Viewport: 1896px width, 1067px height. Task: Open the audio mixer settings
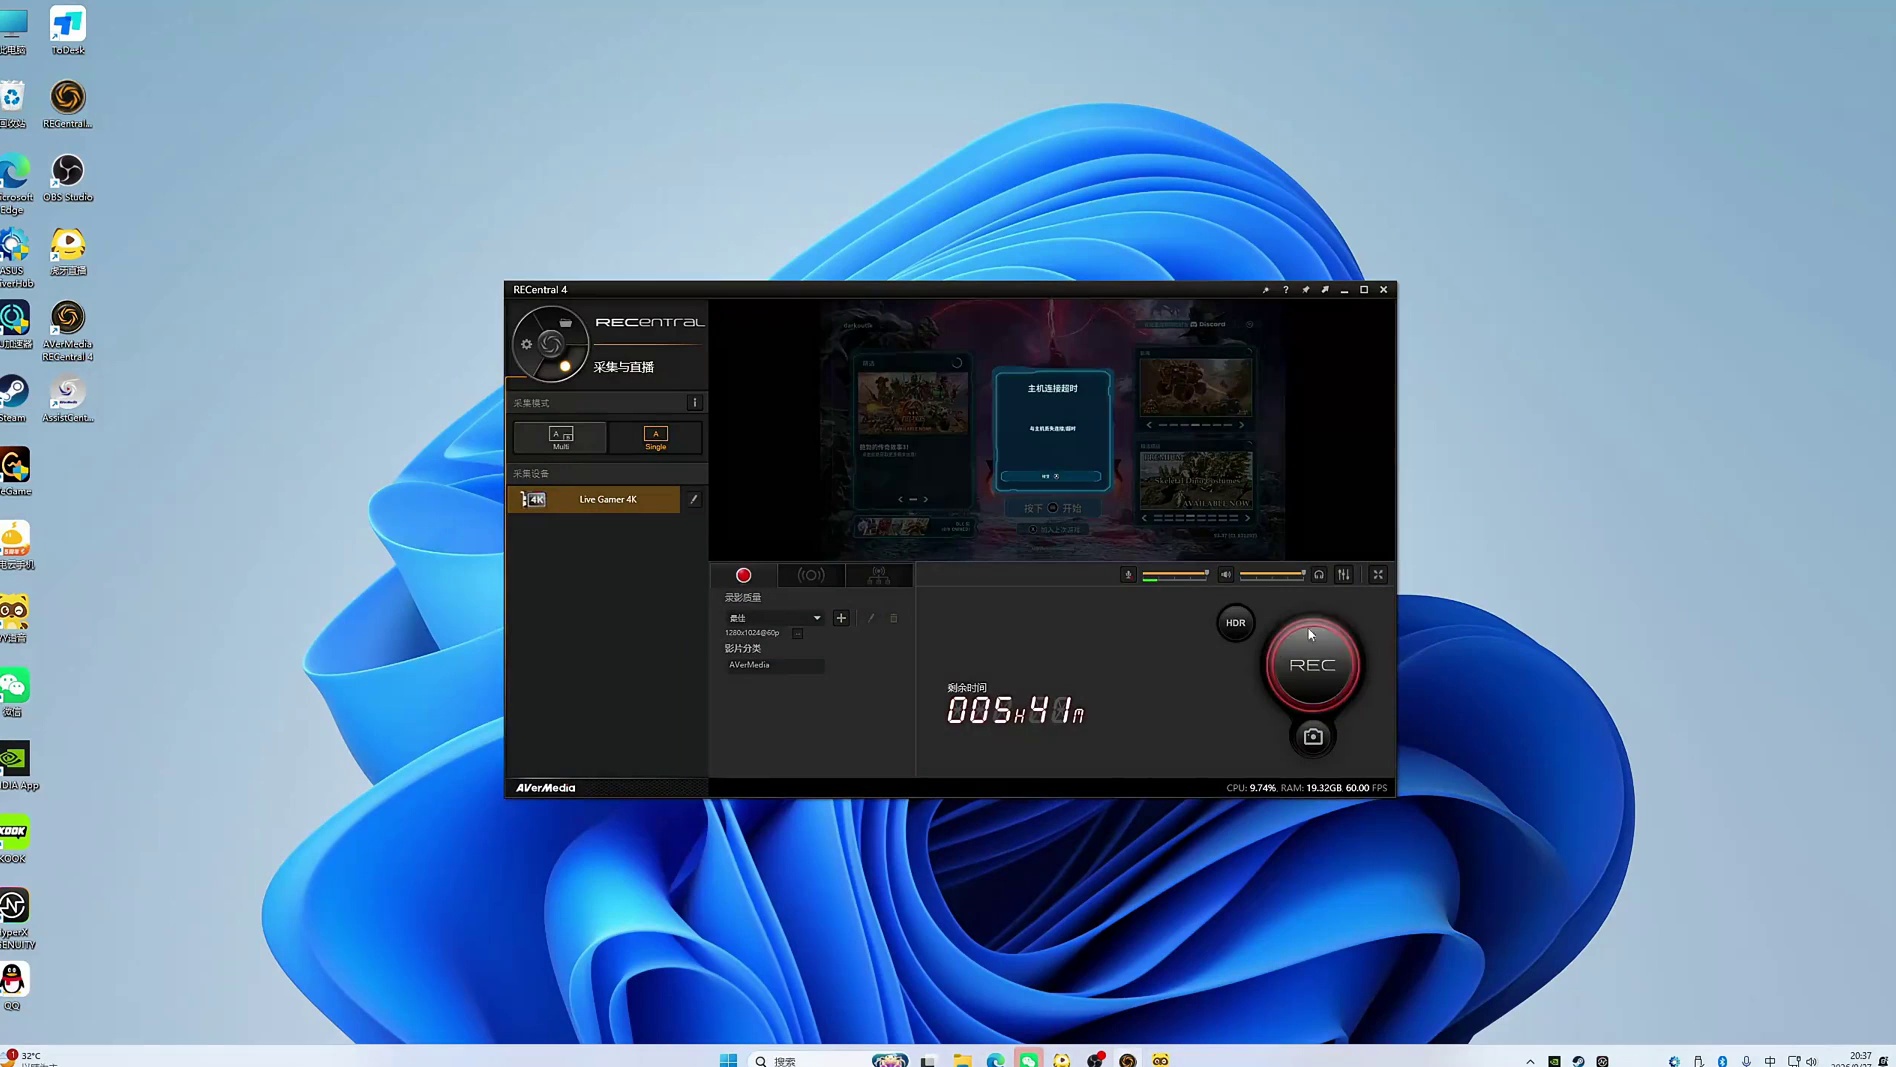point(1344,575)
